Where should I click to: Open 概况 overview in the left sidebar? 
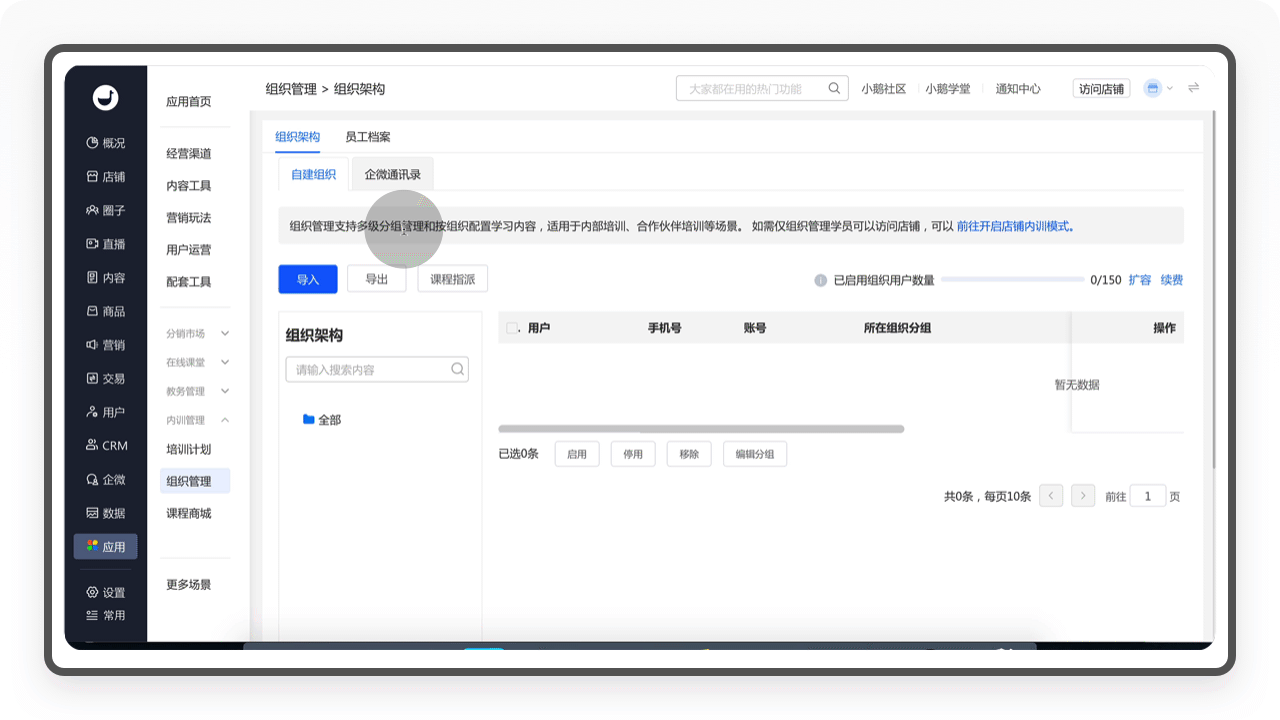(x=106, y=143)
